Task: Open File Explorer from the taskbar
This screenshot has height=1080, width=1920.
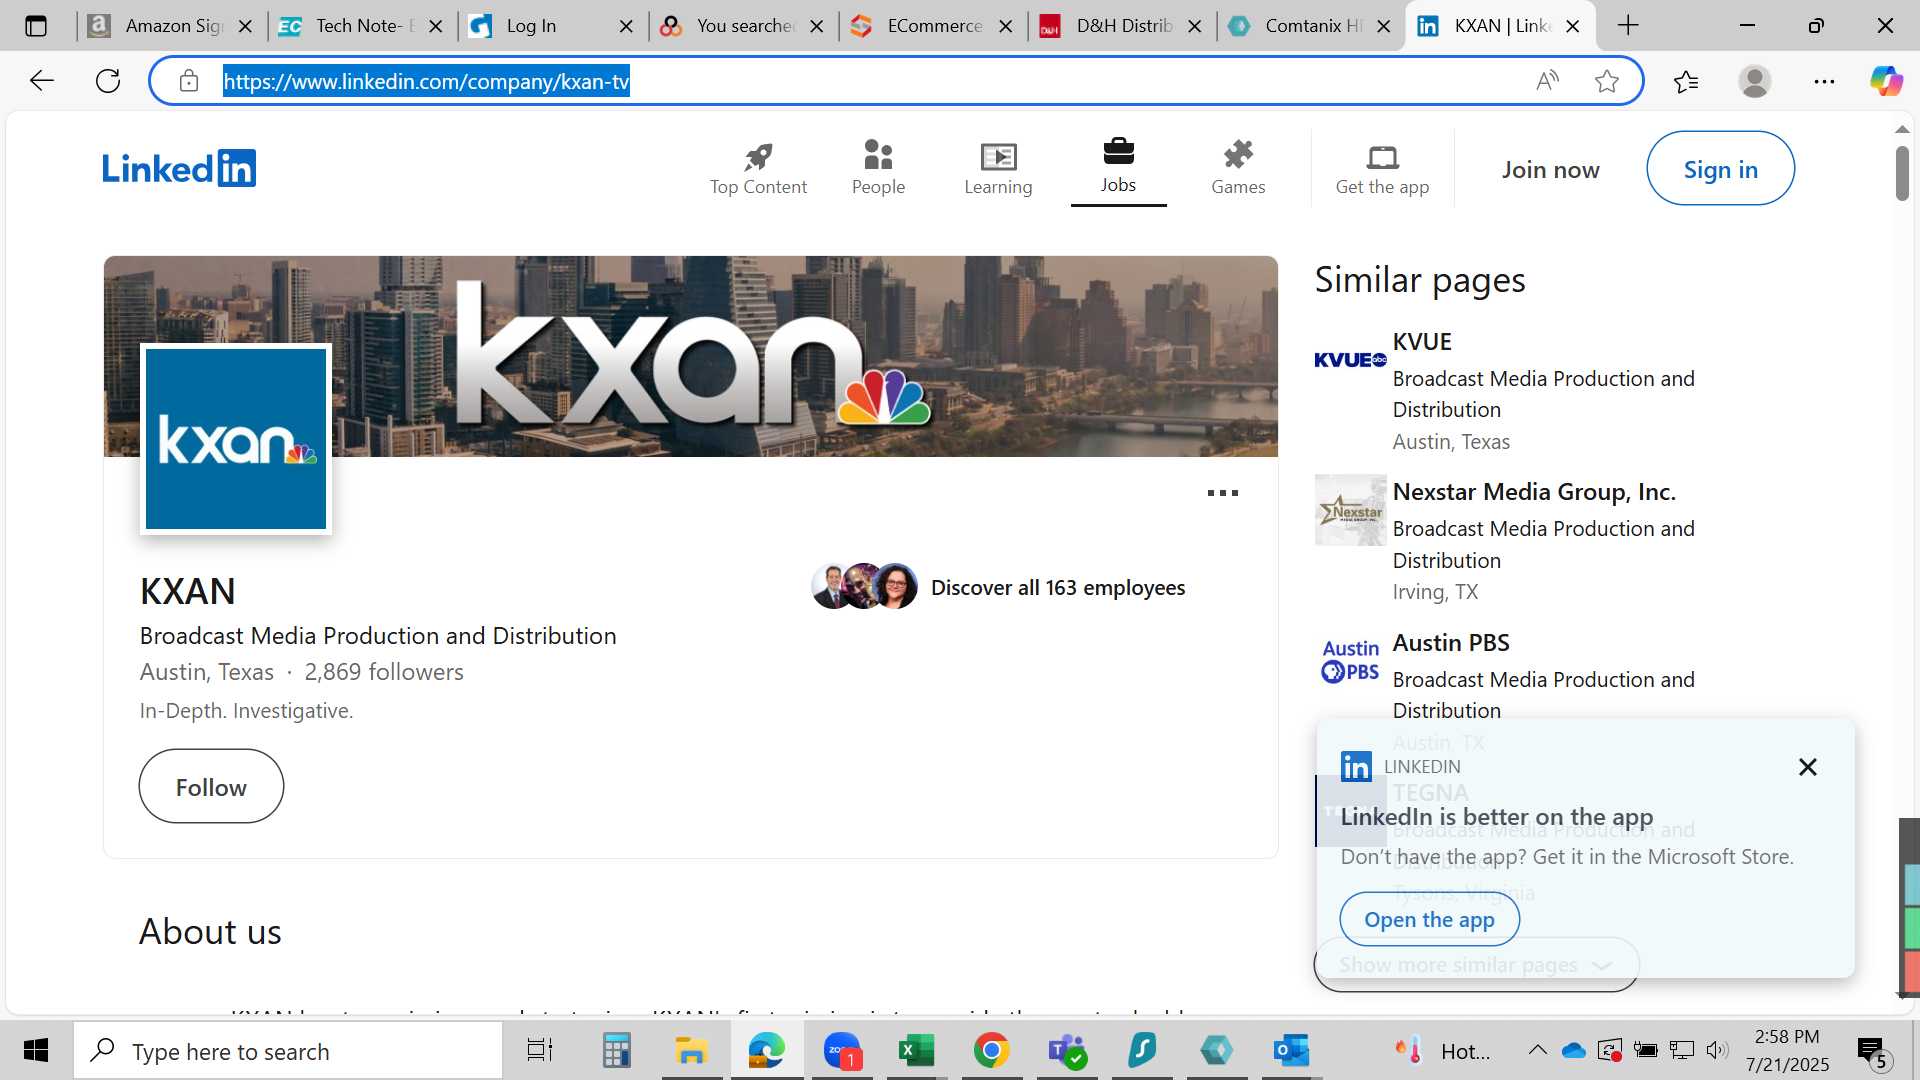Action: 691,1050
